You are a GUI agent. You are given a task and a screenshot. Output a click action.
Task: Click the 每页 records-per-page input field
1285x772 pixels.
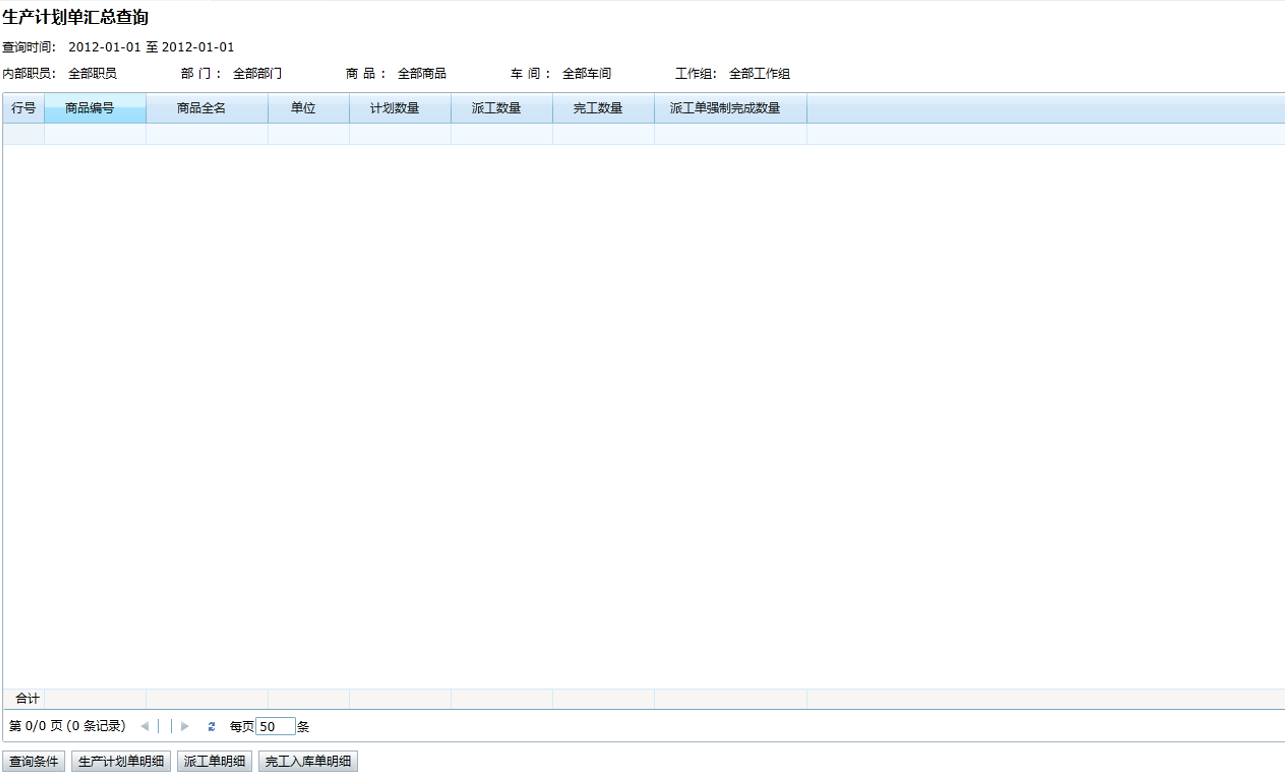[x=275, y=727]
